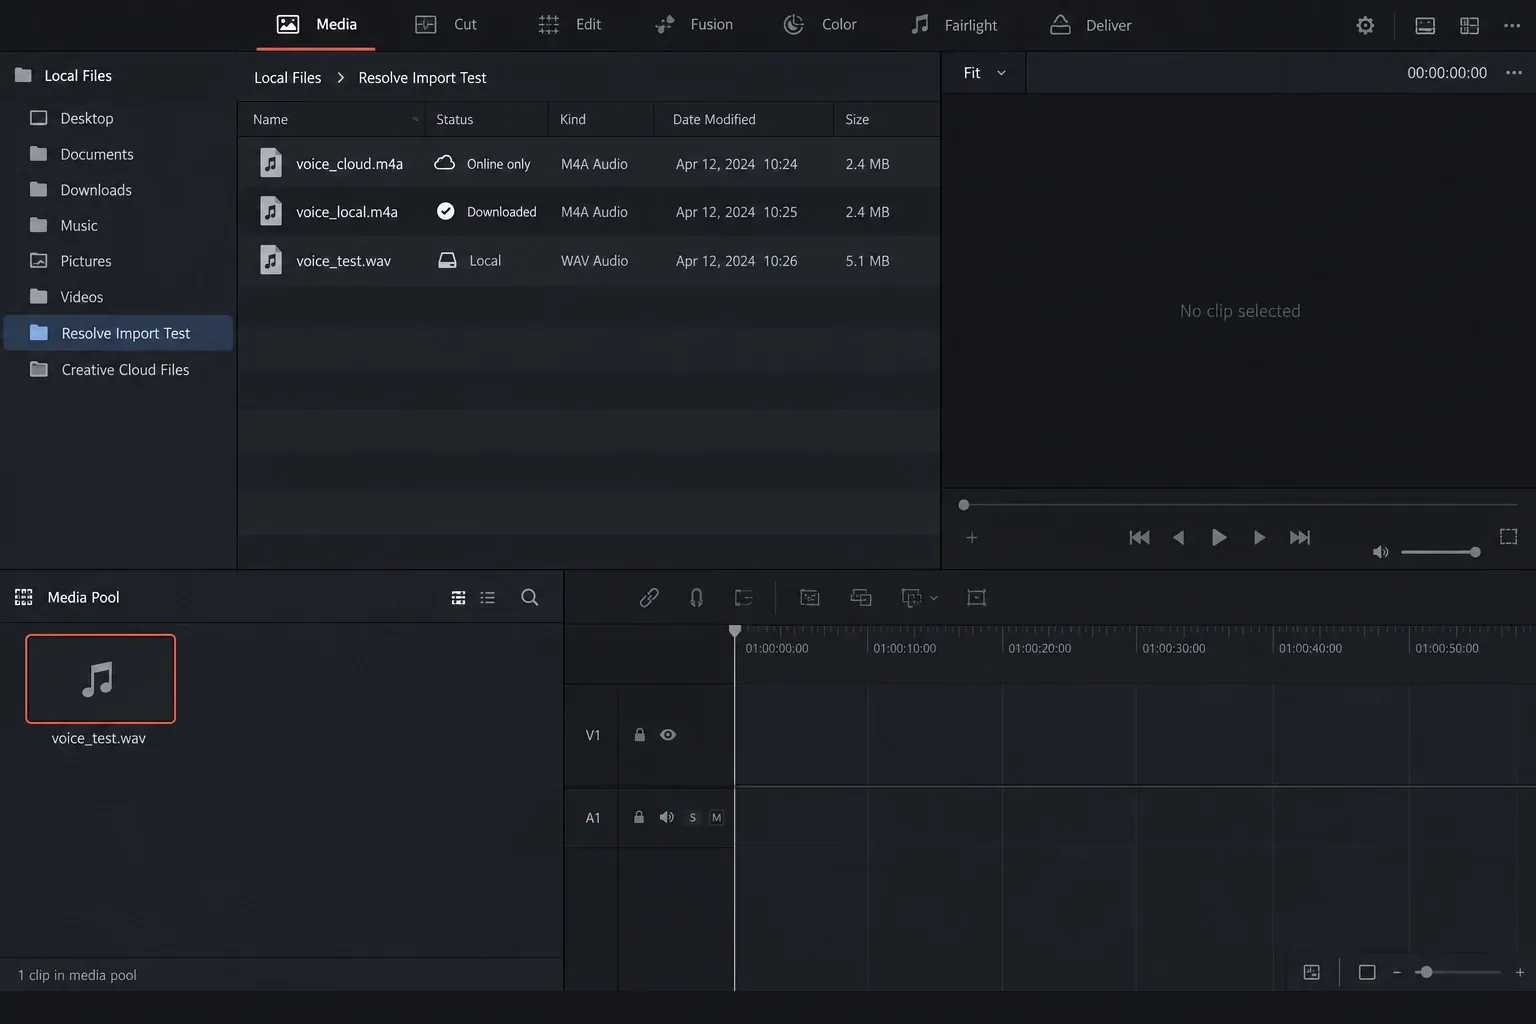Click the plus icon below viewer
Viewport: 1536px width, 1024px height.
point(971,537)
